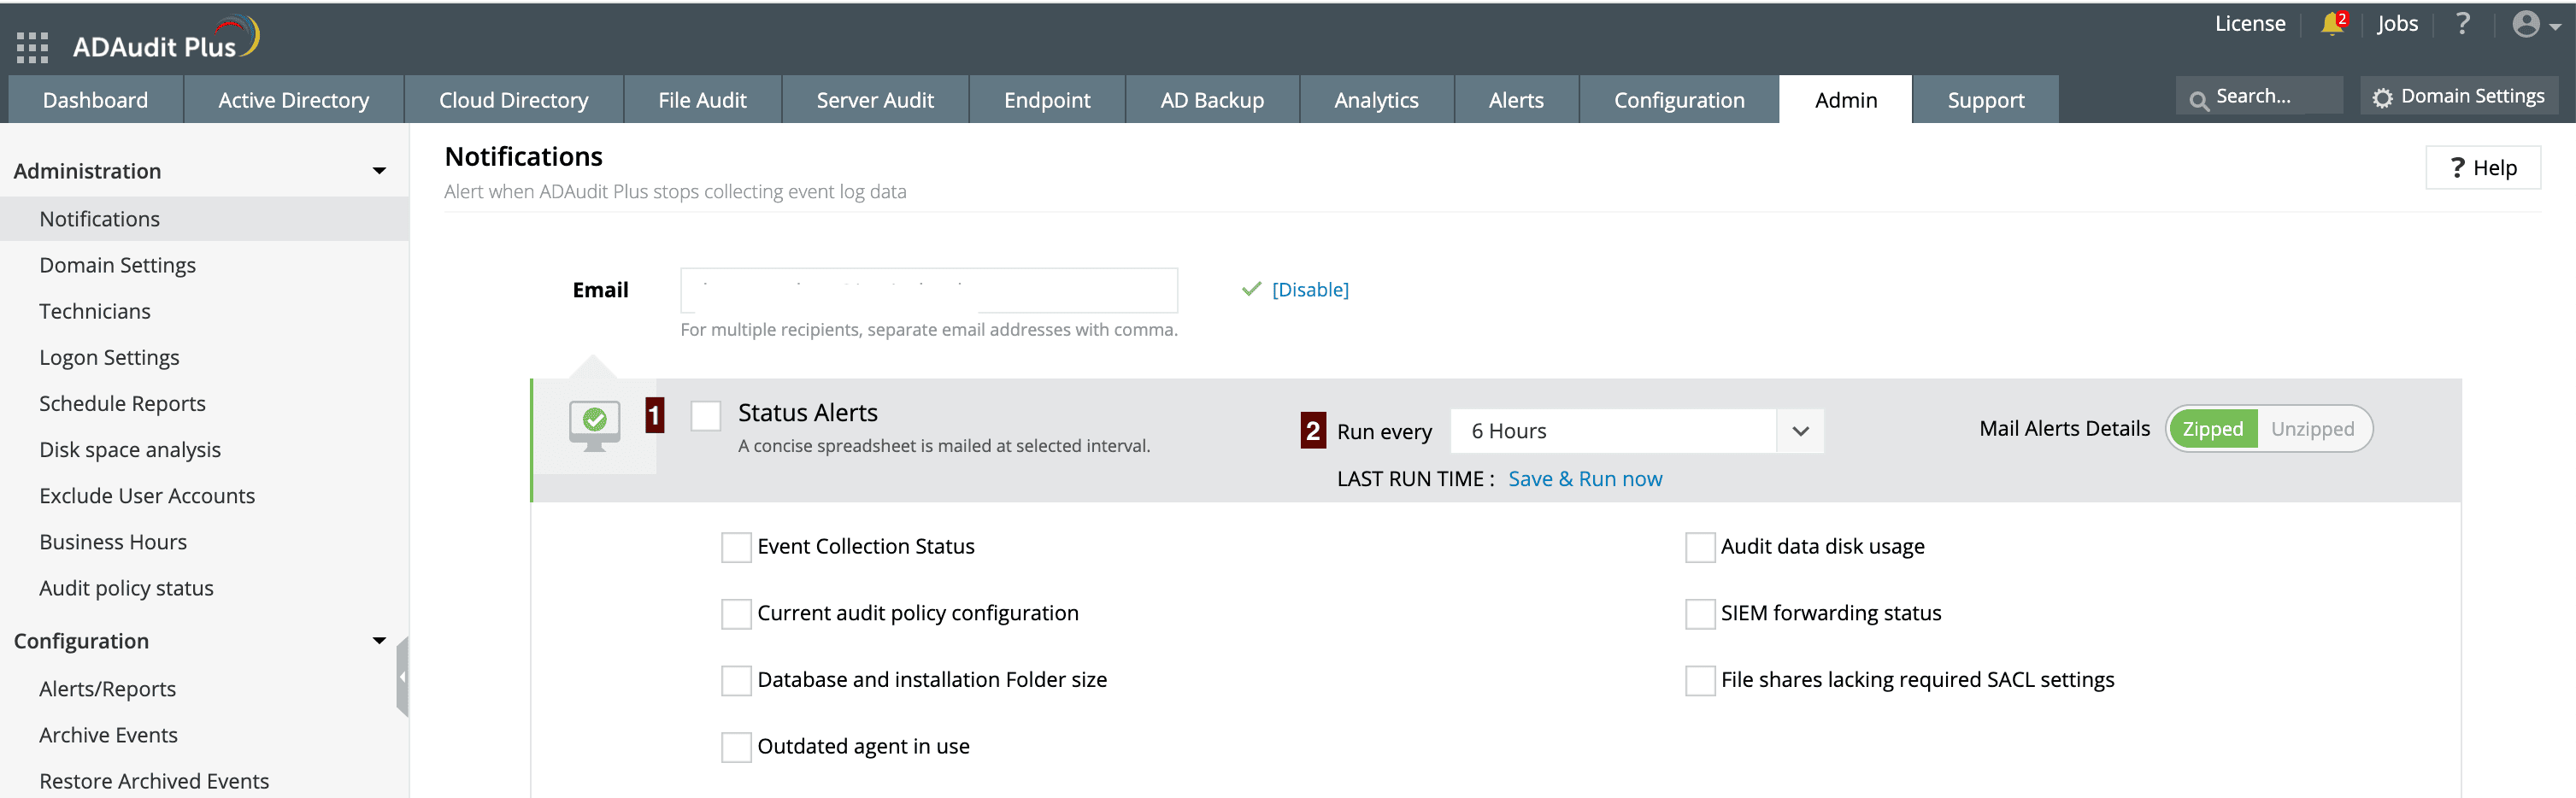Check Event Collection Status option
This screenshot has width=2576, height=798.
coord(736,547)
